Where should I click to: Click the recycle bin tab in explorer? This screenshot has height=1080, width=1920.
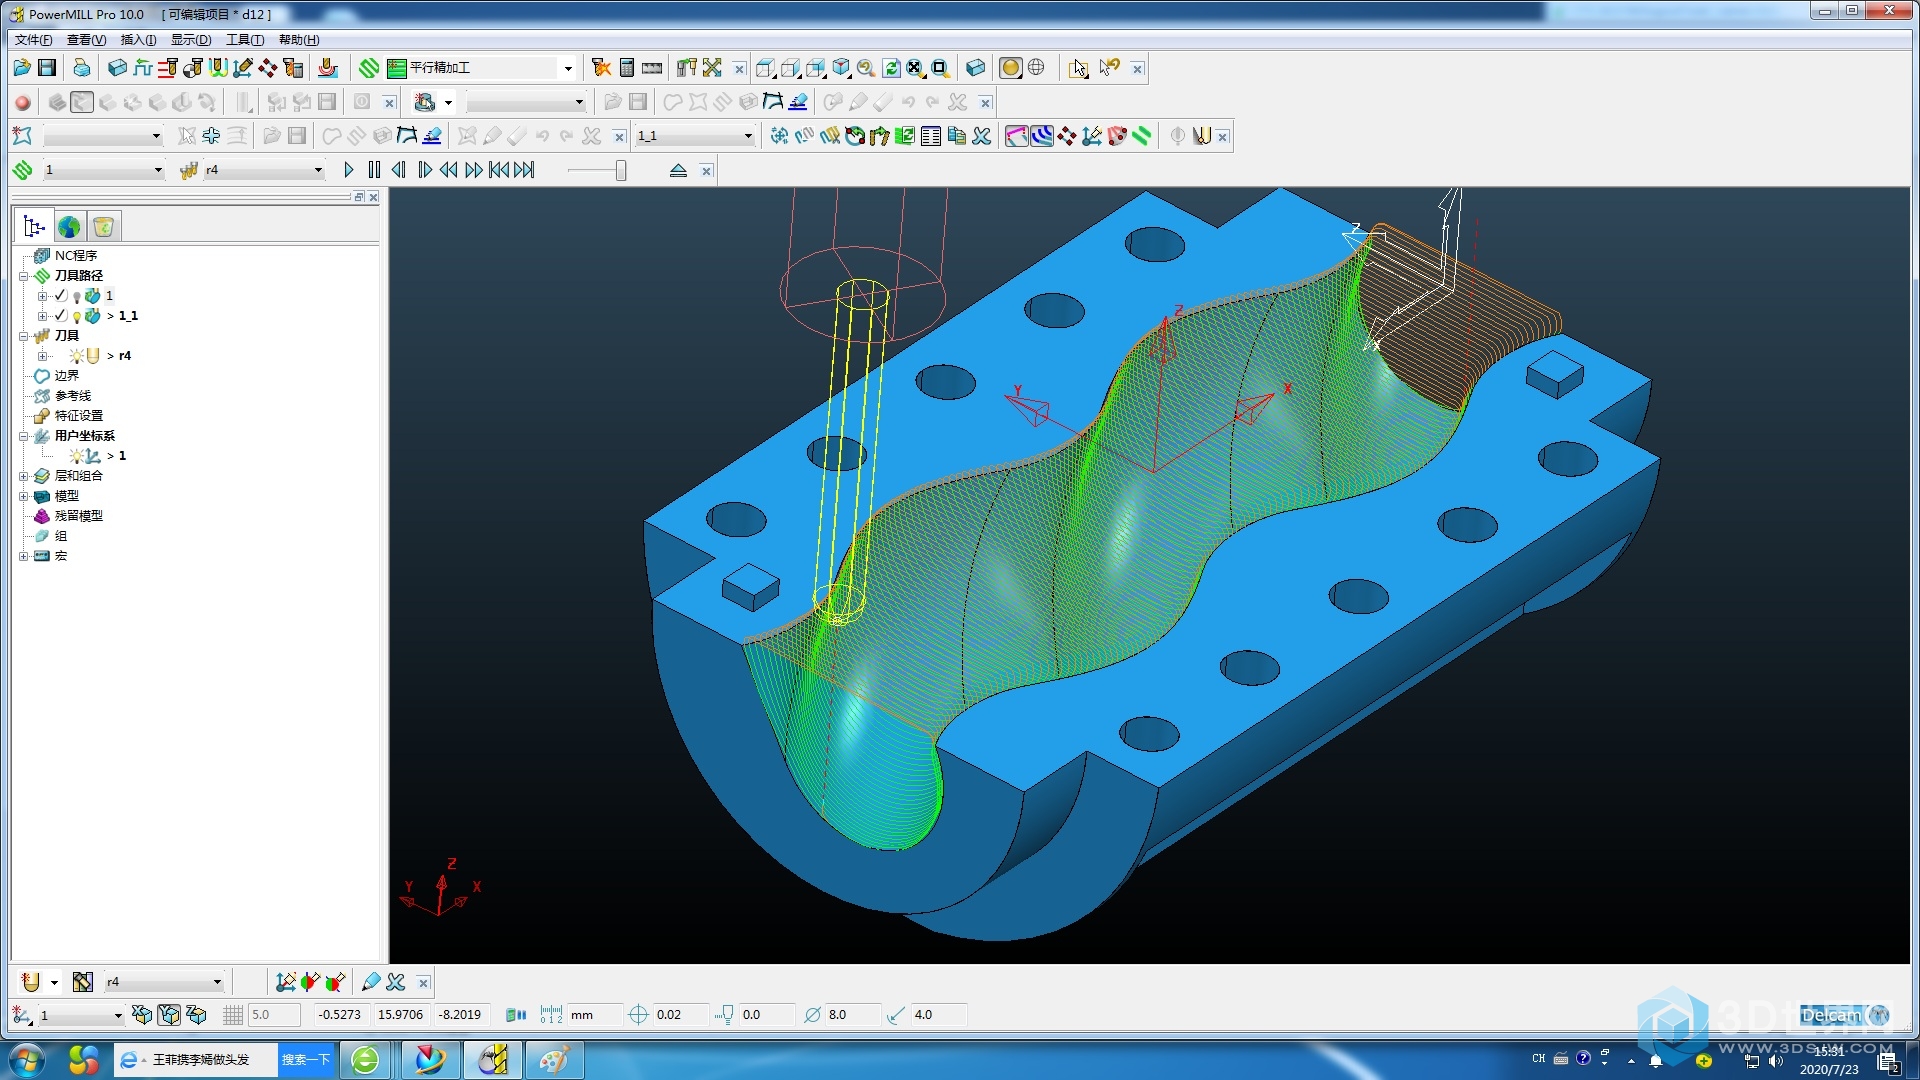click(x=104, y=226)
